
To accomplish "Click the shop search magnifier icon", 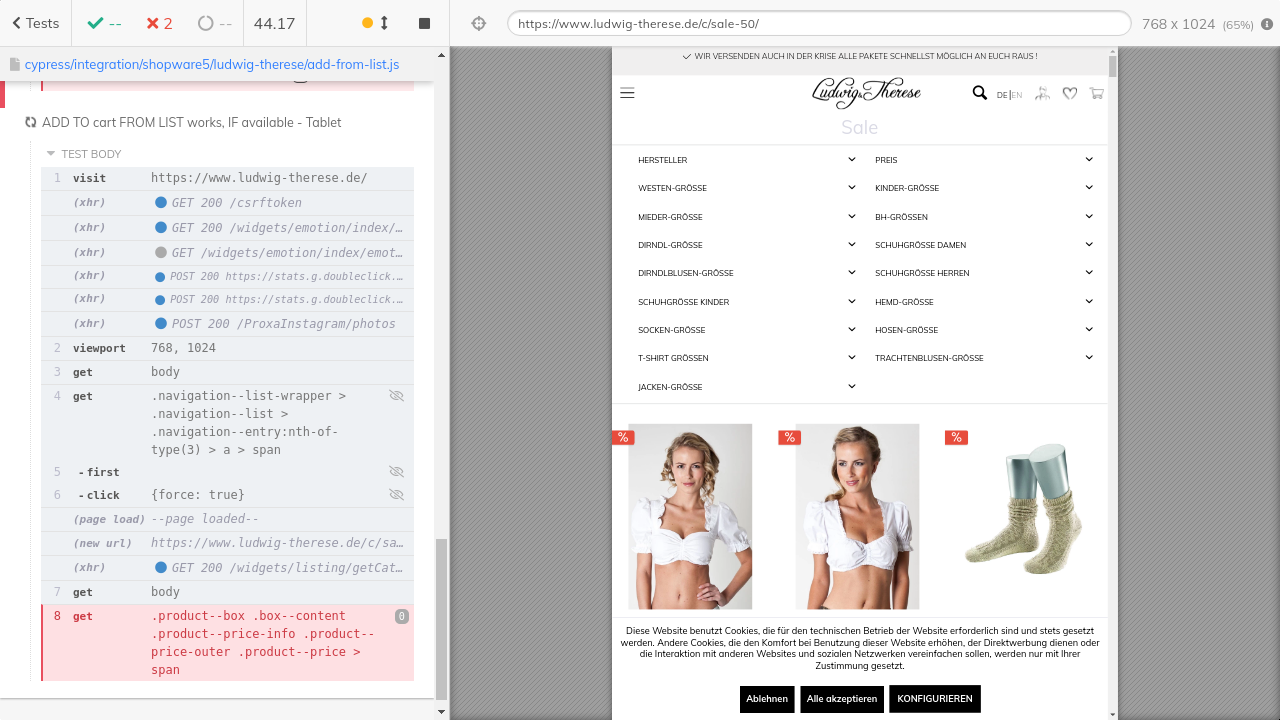I will tap(979, 93).
